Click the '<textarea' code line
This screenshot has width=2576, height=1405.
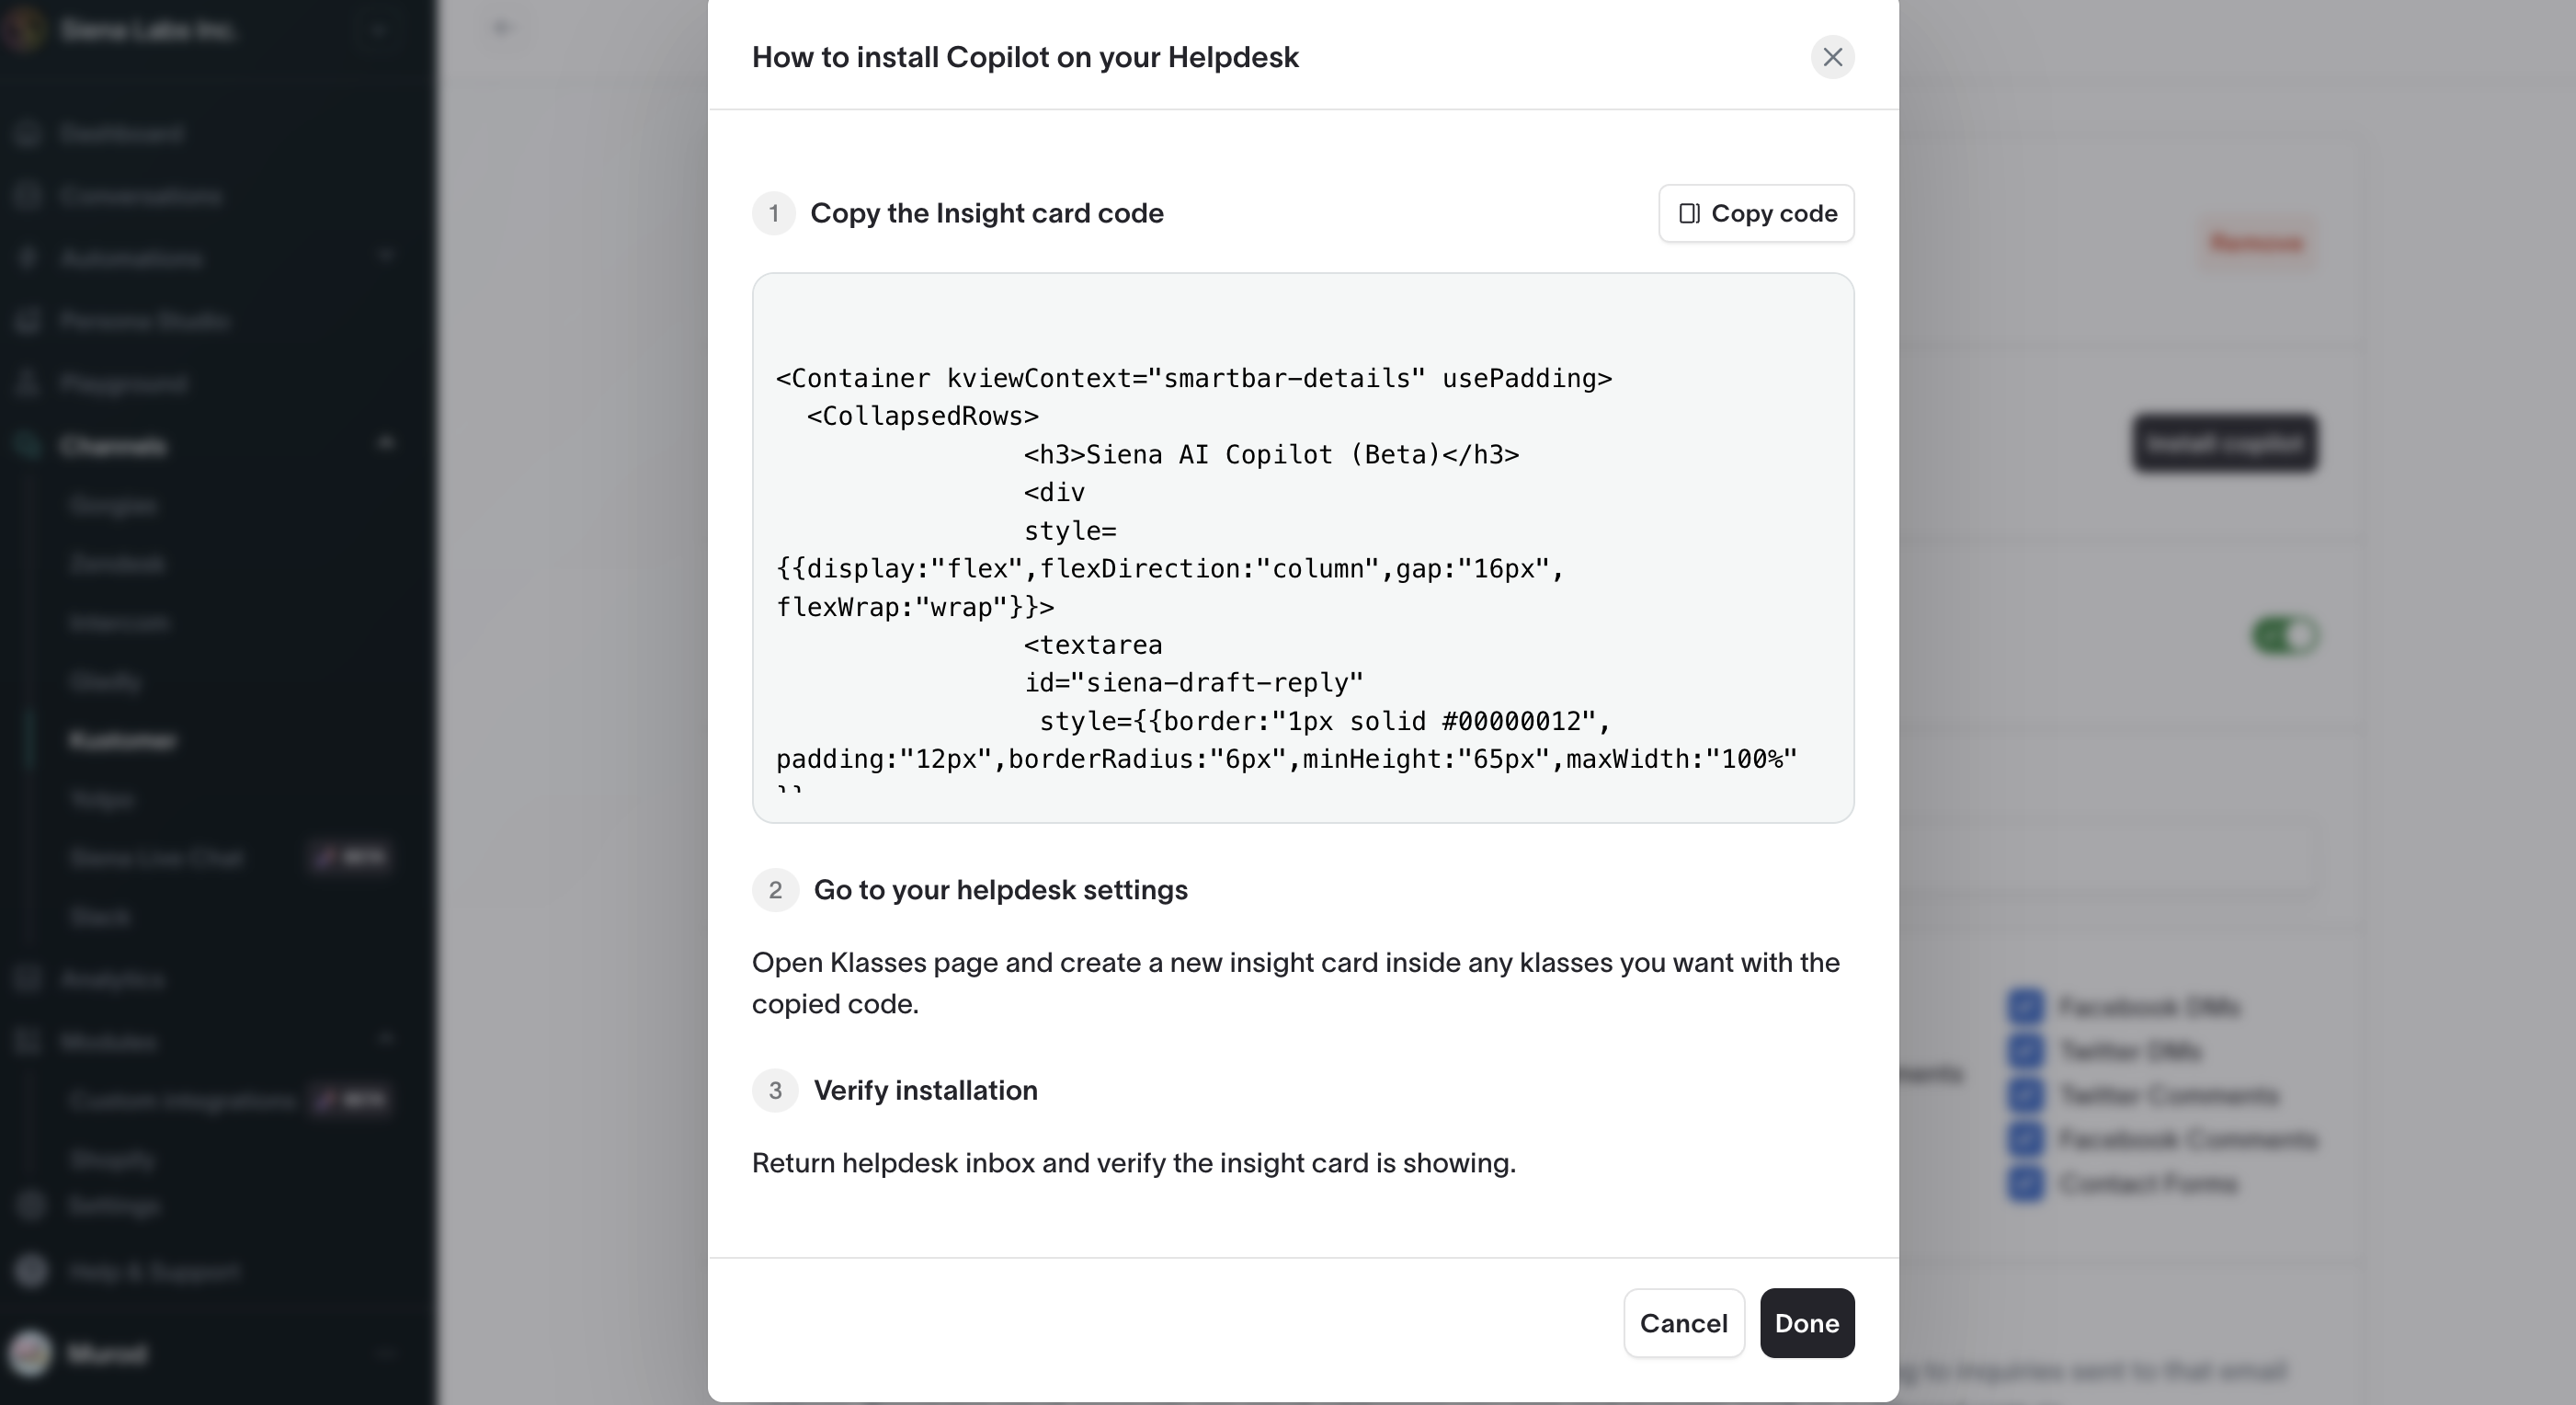[1092, 645]
